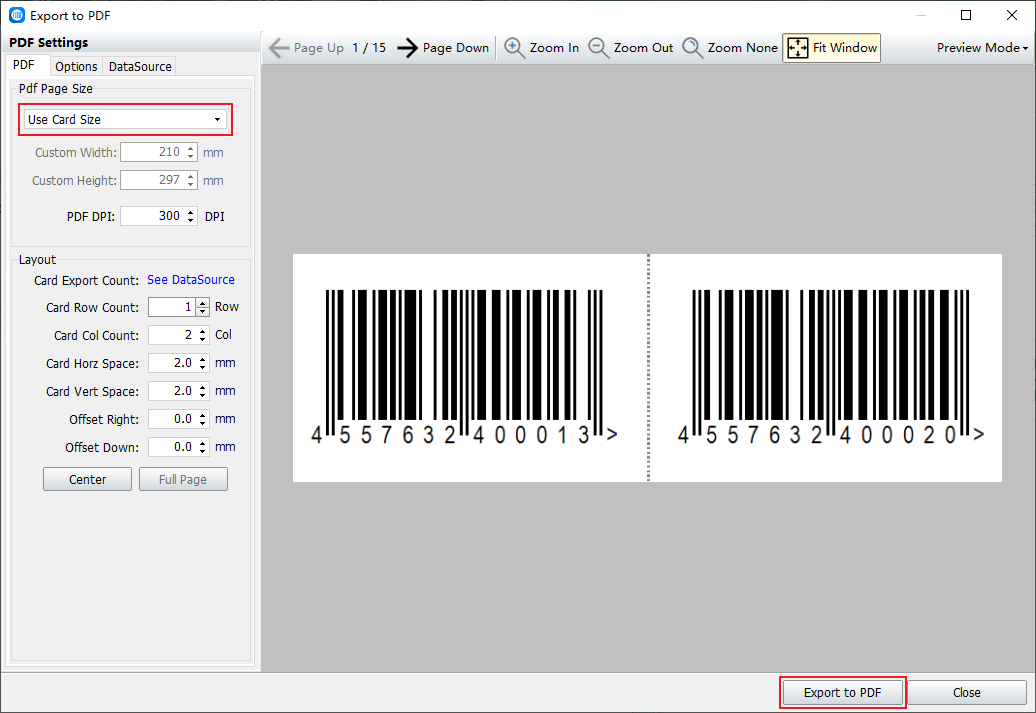Click the barcode preview ending in 400020
Viewport: 1036px width, 713px height.
(x=831, y=367)
